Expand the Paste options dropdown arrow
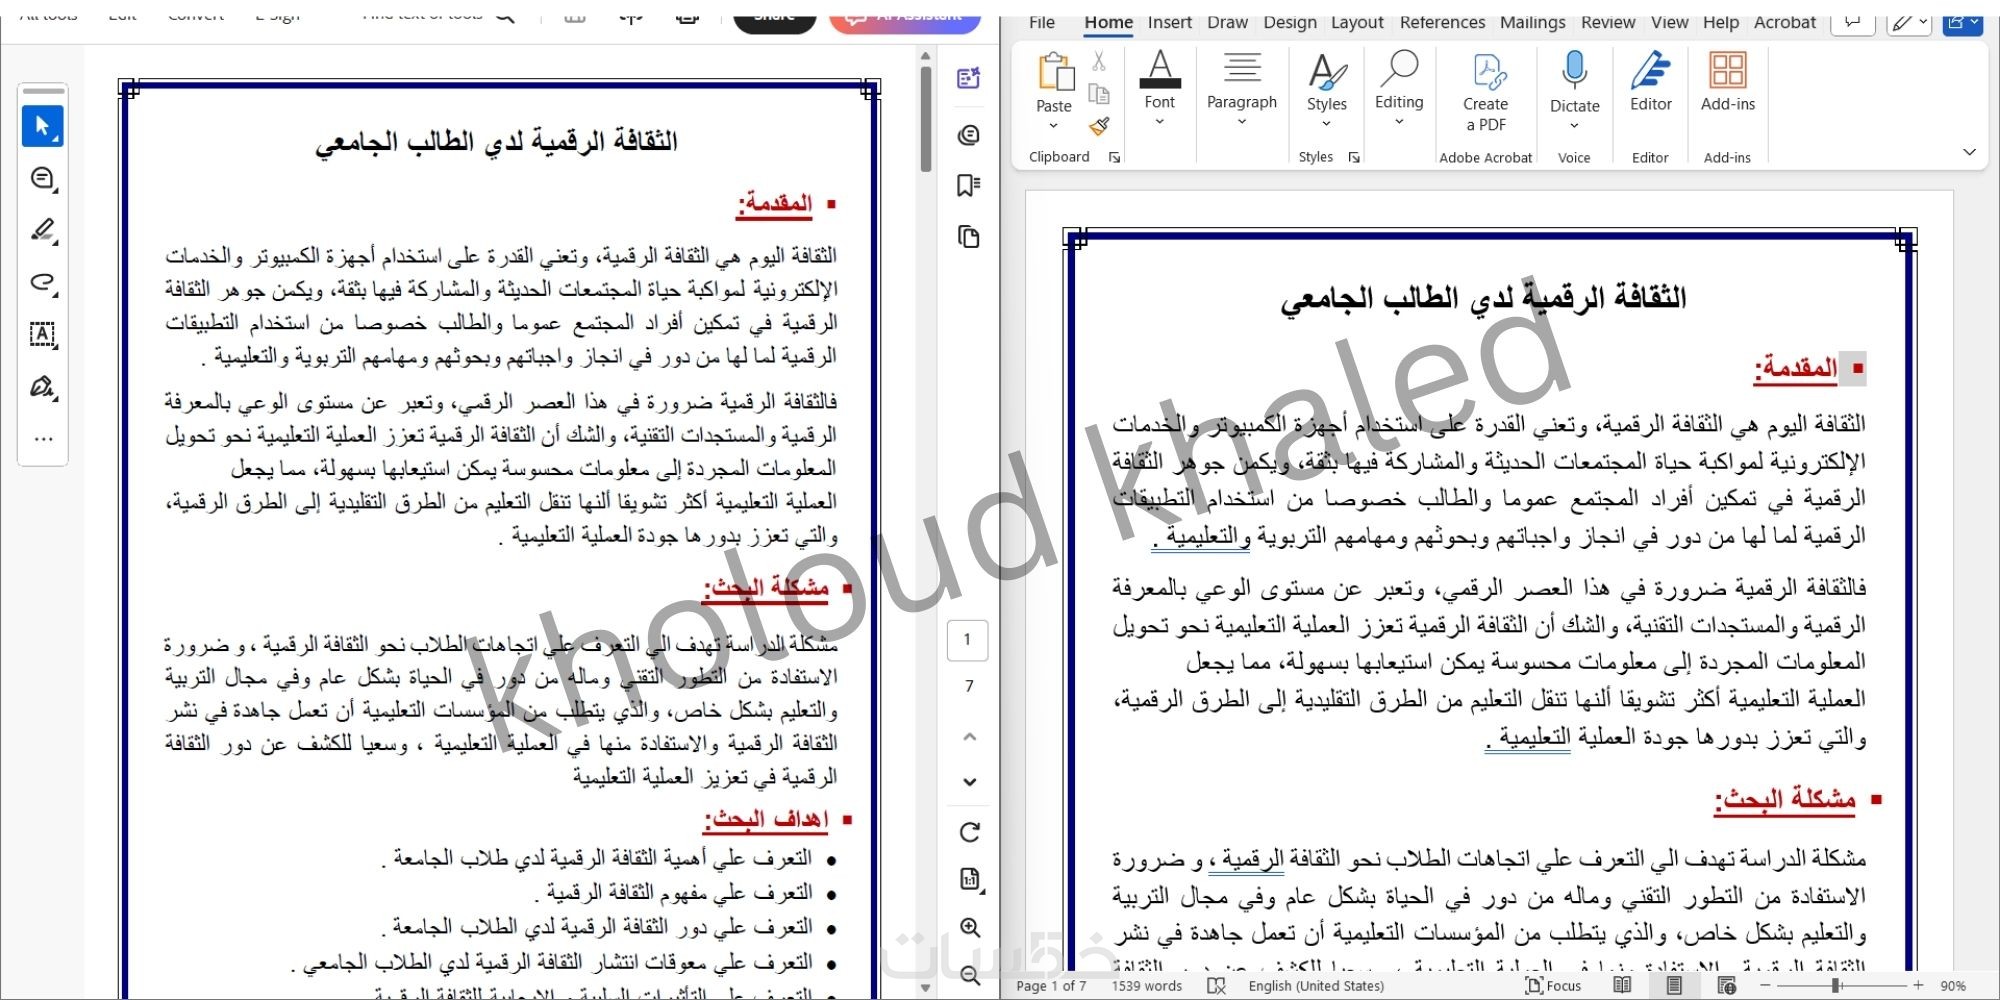The image size is (2000, 1000). click(1053, 126)
